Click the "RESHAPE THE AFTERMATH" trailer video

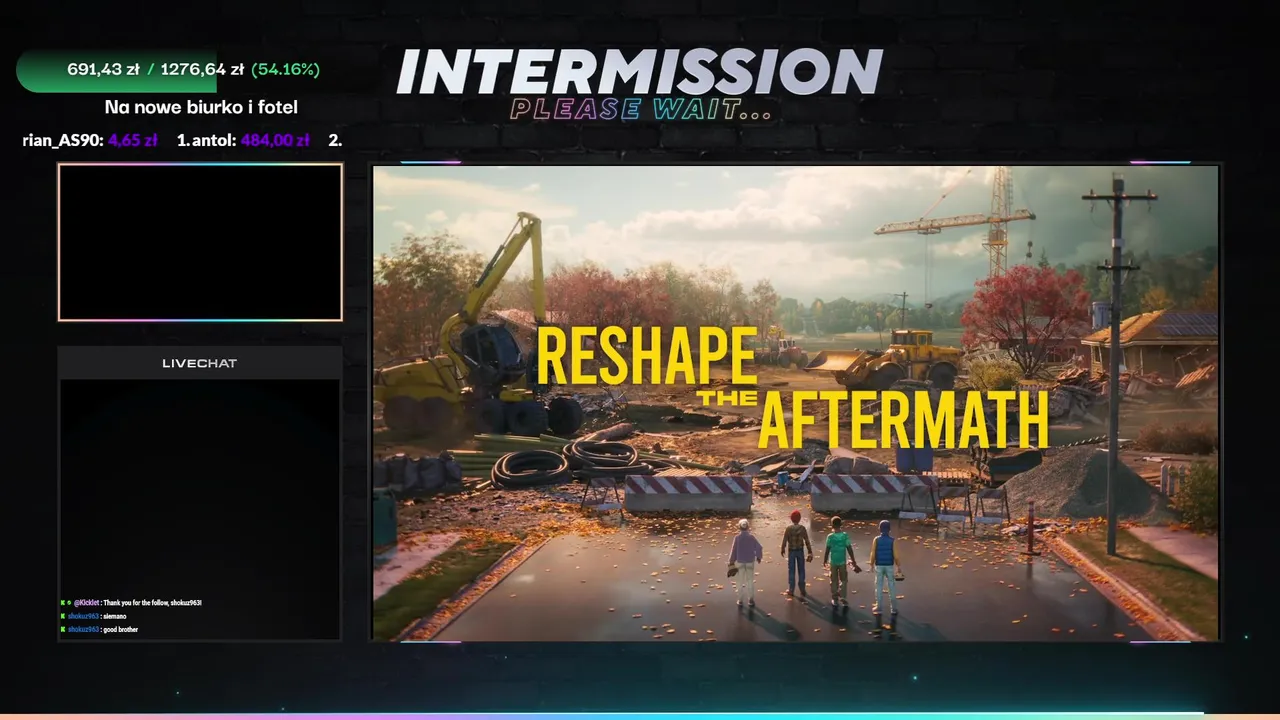[x=796, y=403]
